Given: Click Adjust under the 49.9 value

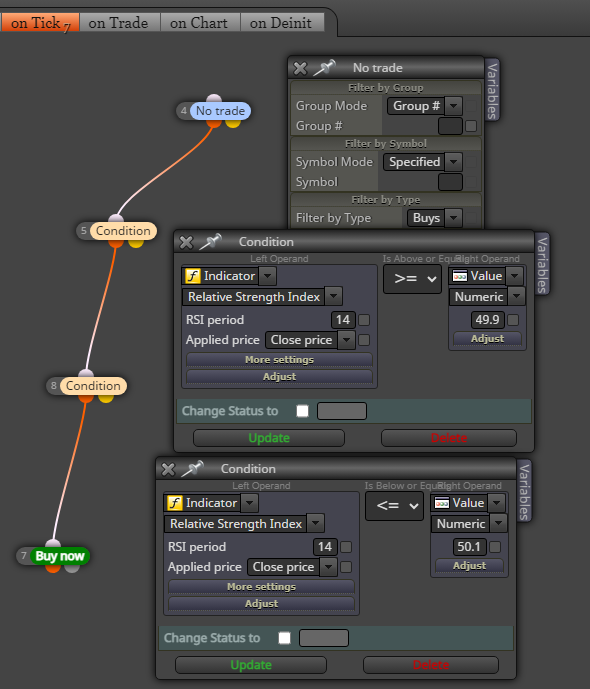Looking at the screenshot, I should click(487, 339).
